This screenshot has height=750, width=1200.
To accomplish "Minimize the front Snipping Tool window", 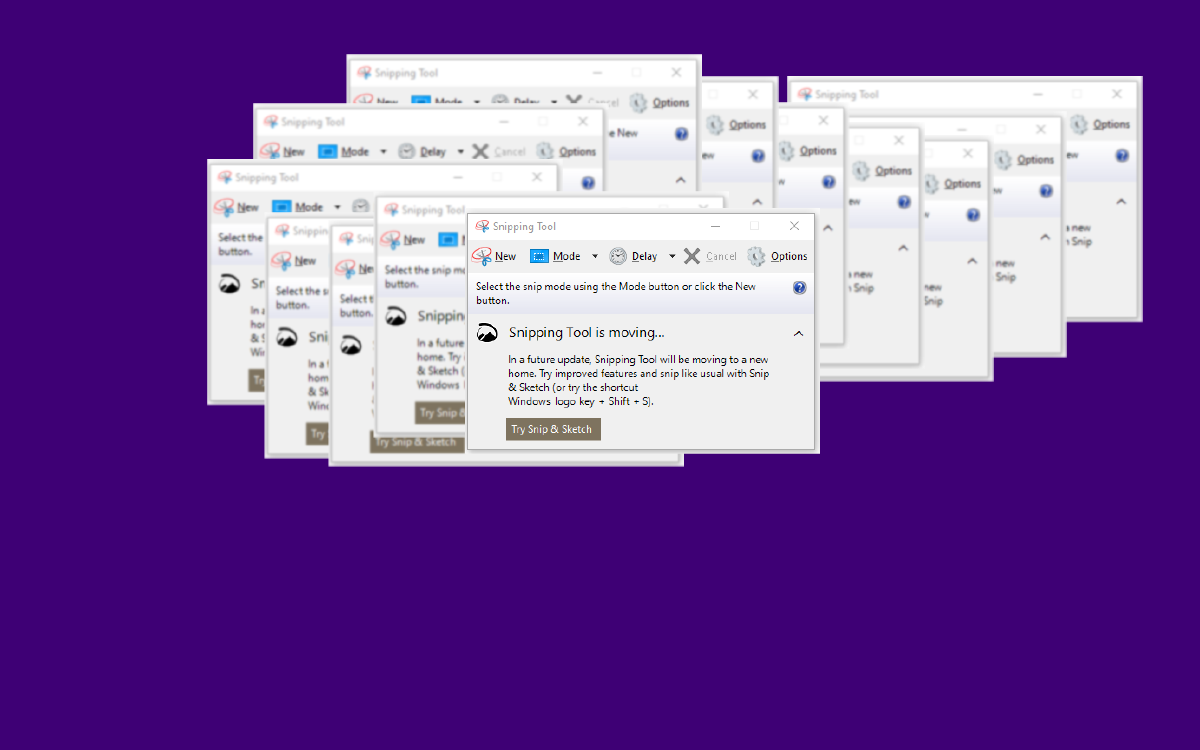I will (x=715, y=226).
